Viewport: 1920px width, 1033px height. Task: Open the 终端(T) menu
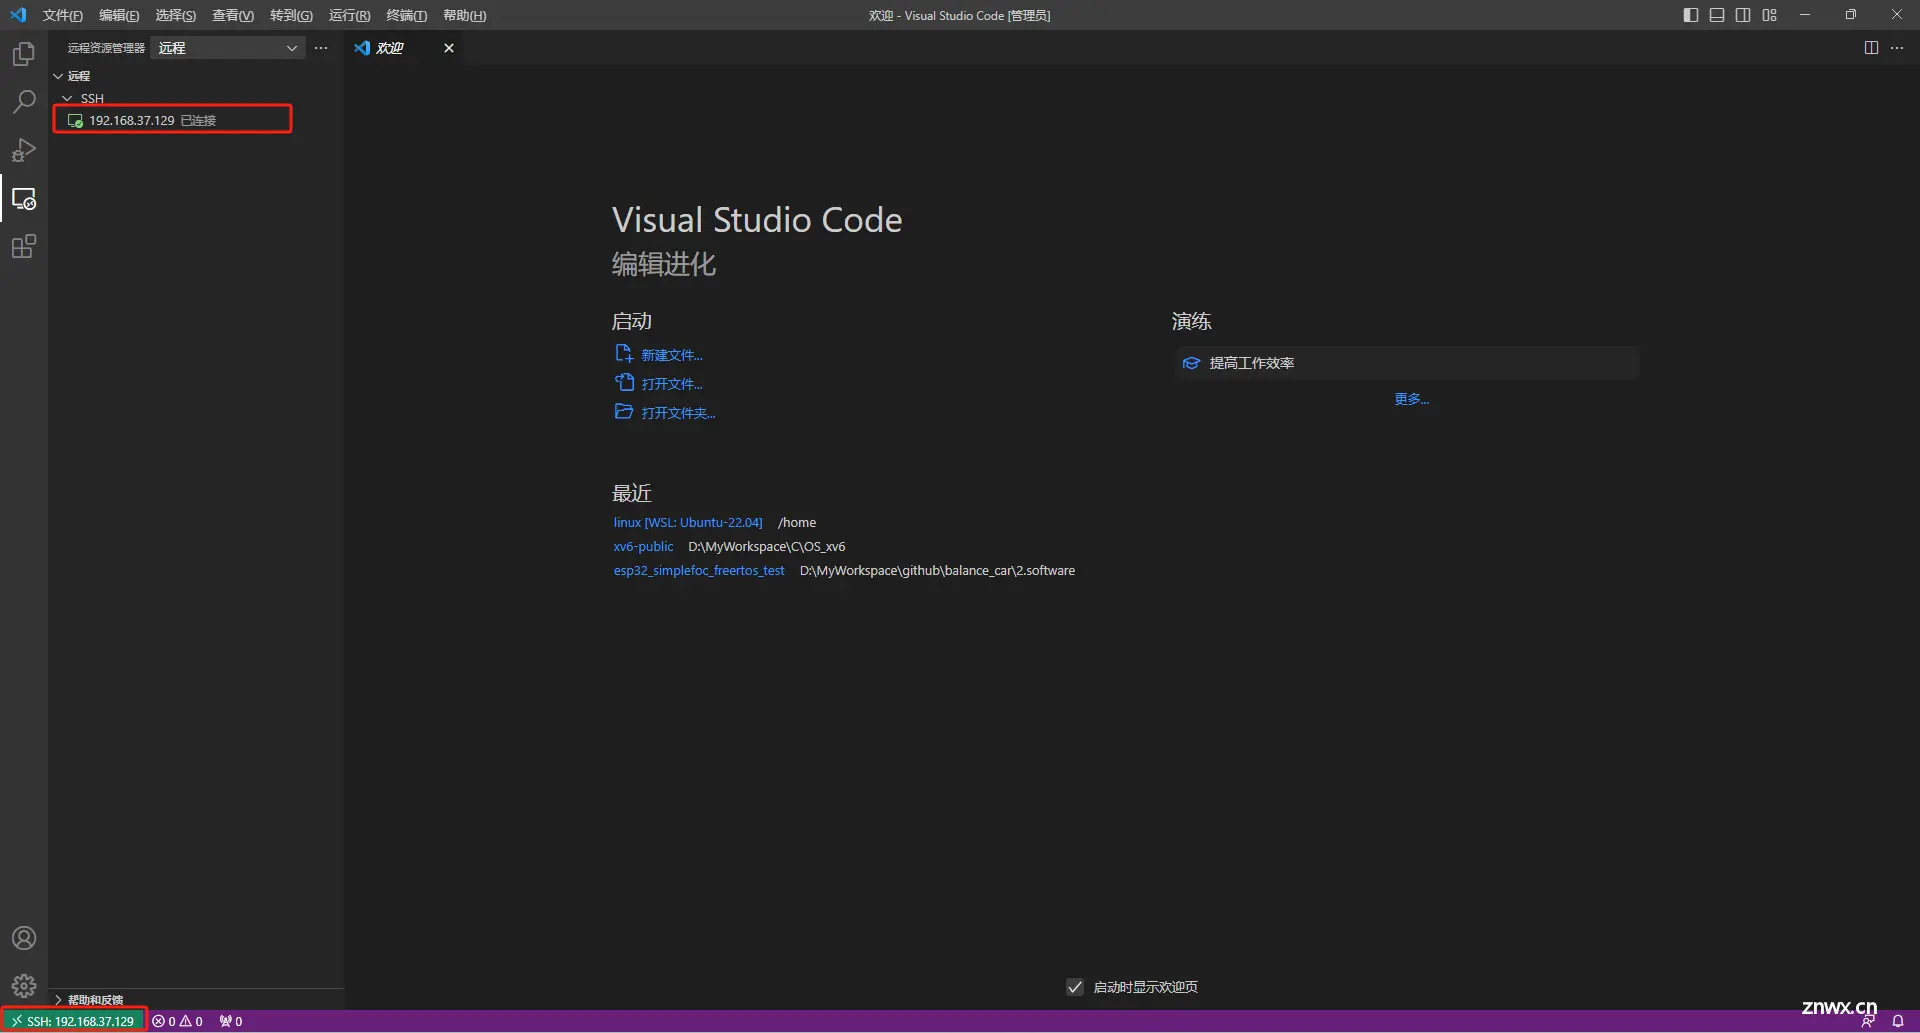click(406, 15)
